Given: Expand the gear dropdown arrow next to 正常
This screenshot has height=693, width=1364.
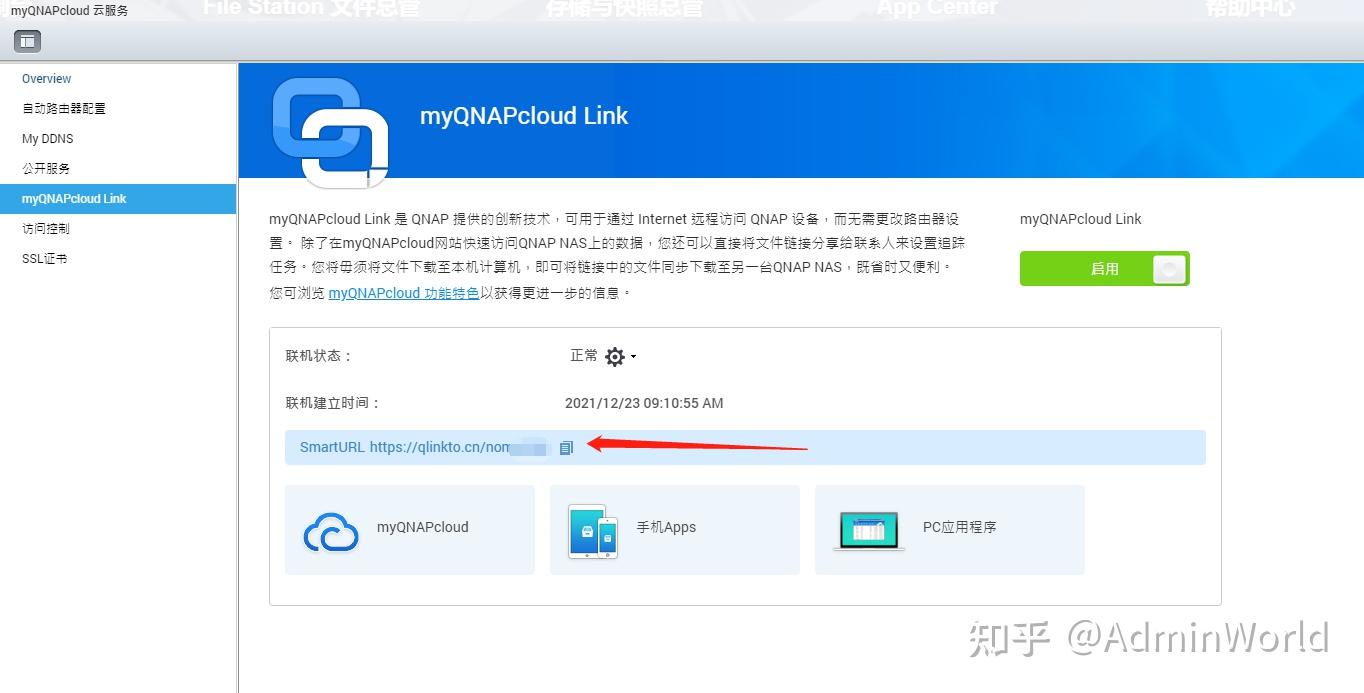Looking at the screenshot, I should point(634,356).
